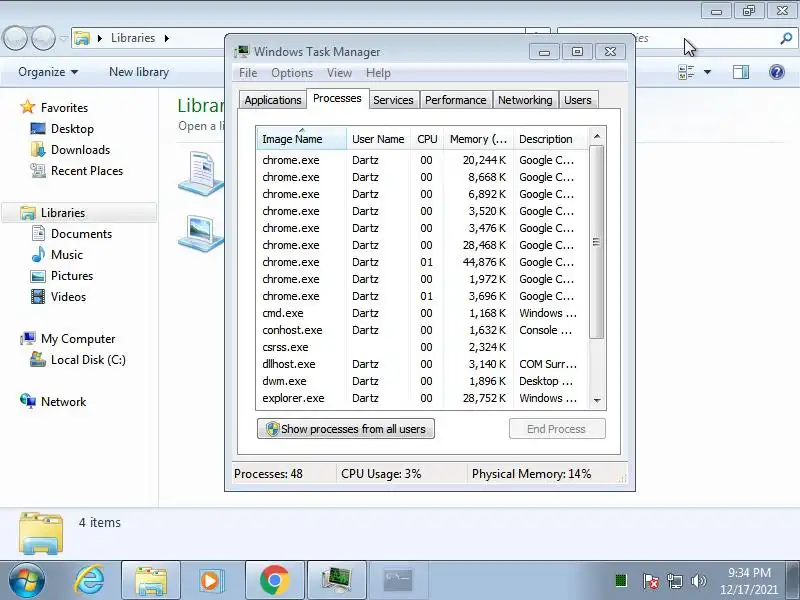
Task: Click the taskbar clock showing 9:34 PM
Action: pos(749,581)
